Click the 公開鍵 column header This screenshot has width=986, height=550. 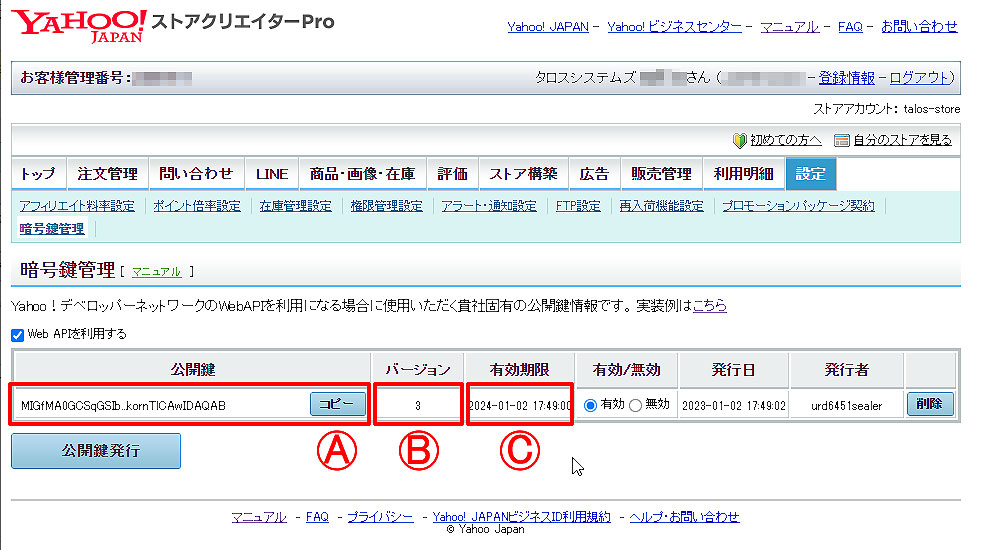[x=192, y=370]
